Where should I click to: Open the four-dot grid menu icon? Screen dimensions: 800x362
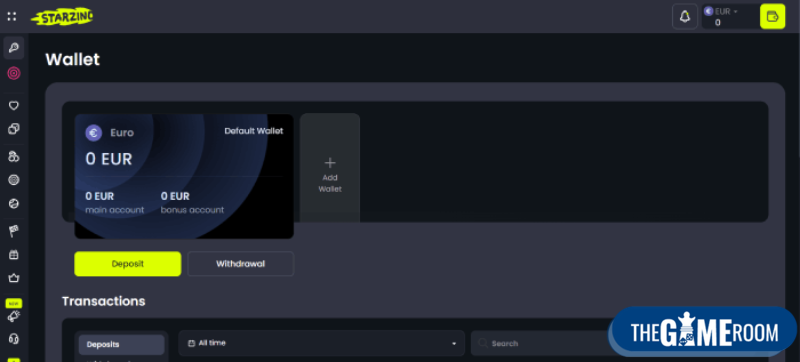[12, 16]
